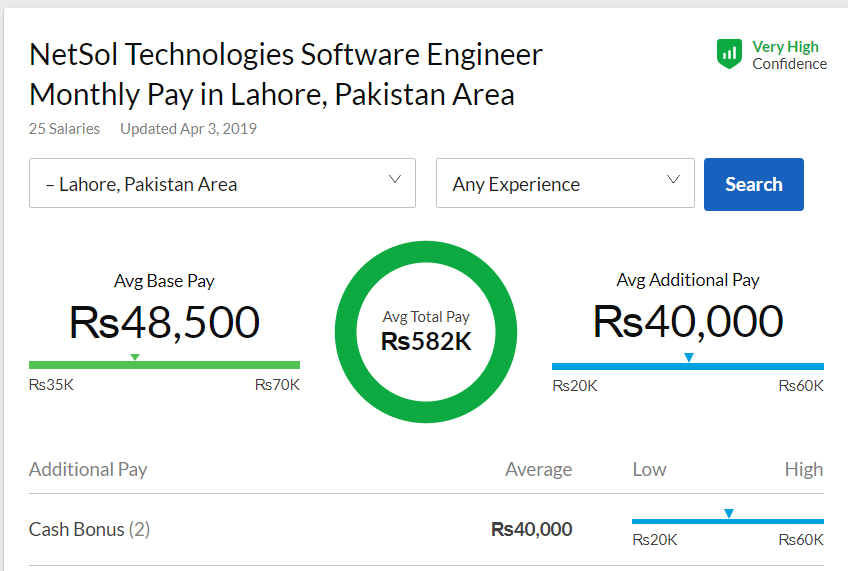Click the Rs48,500 average base pay figure

164,322
